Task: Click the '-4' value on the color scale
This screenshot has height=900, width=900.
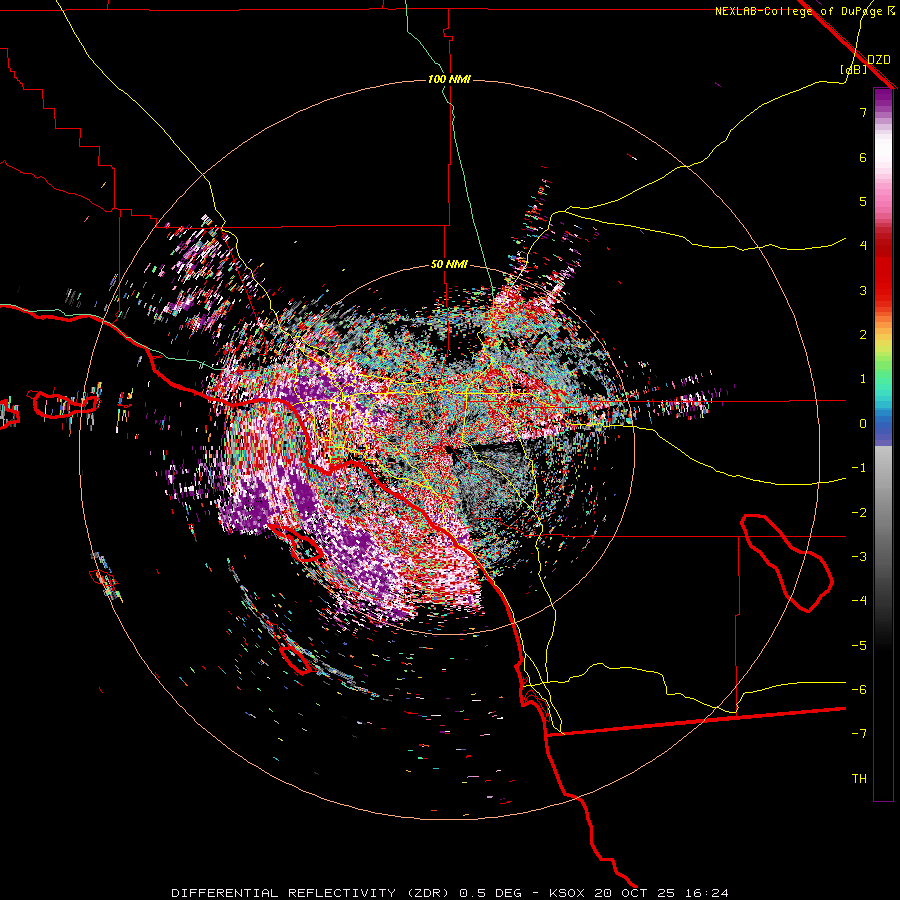Action: 859,600
